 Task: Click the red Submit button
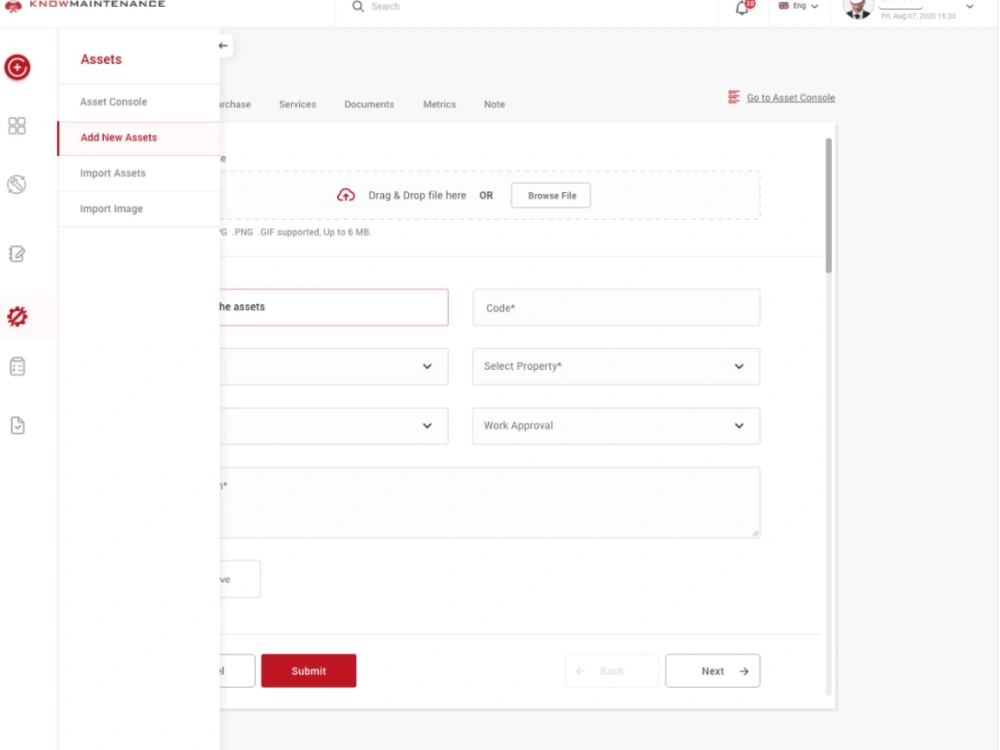(x=309, y=671)
